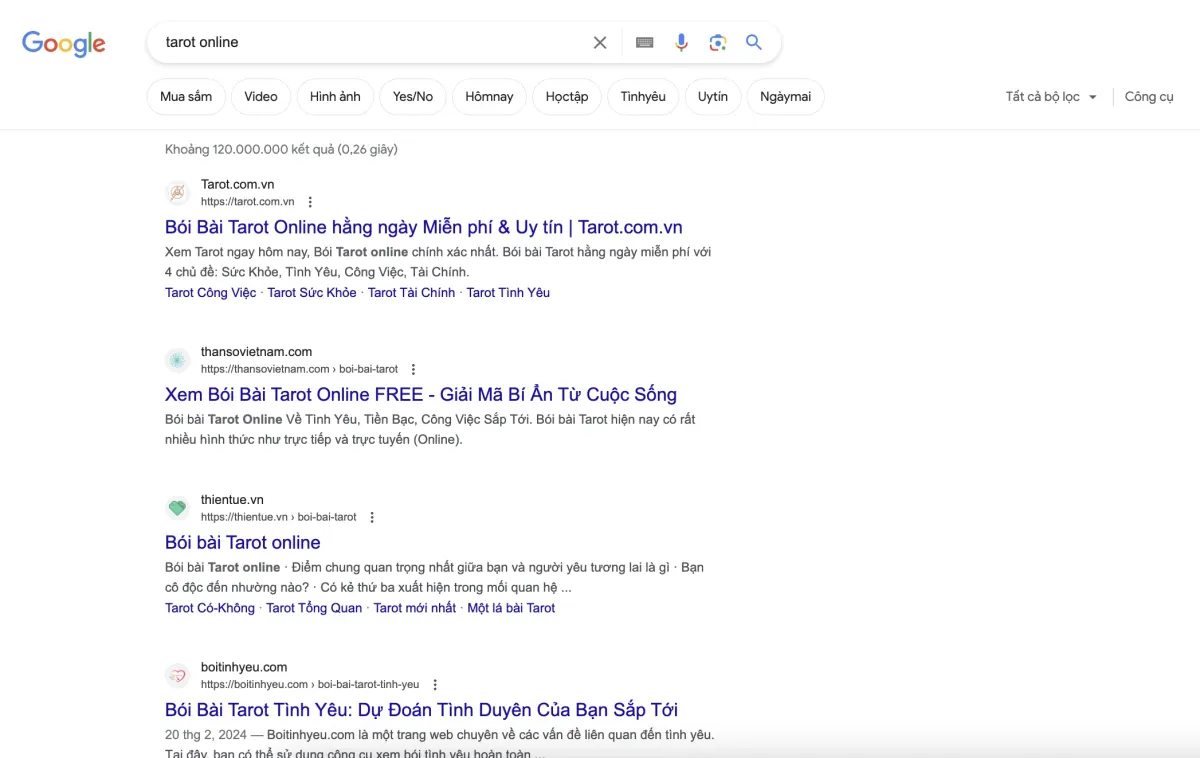
Task: Select the 'Họctập' filter chip
Action: coord(567,97)
